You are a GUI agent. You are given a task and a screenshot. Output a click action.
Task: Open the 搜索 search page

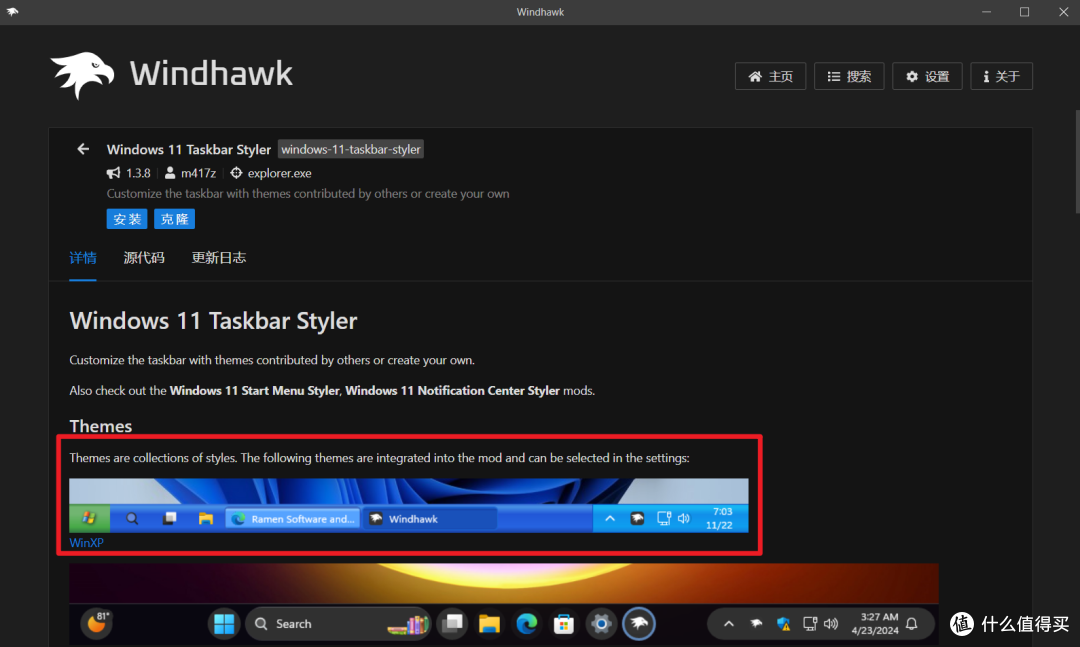tap(848, 77)
